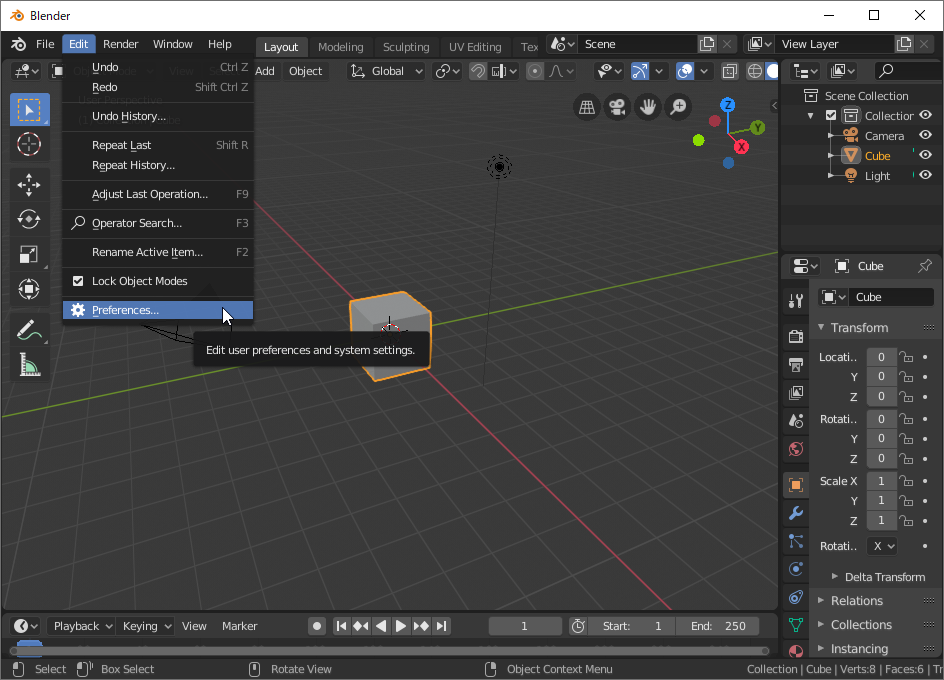Switch to the Sculpting workspace tab
This screenshot has width=944, height=680.
[x=406, y=47]
